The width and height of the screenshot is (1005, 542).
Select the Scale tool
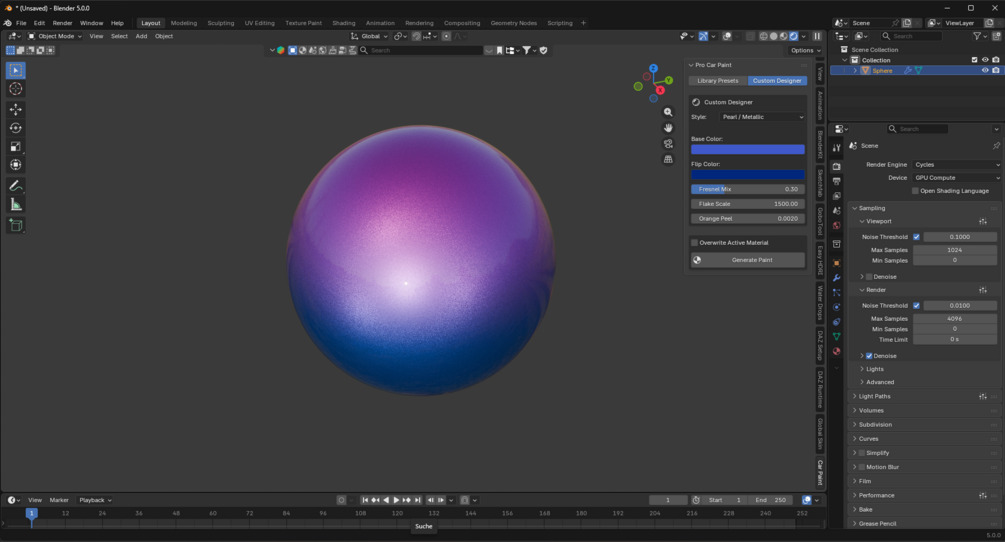click(x=16, y=147)
